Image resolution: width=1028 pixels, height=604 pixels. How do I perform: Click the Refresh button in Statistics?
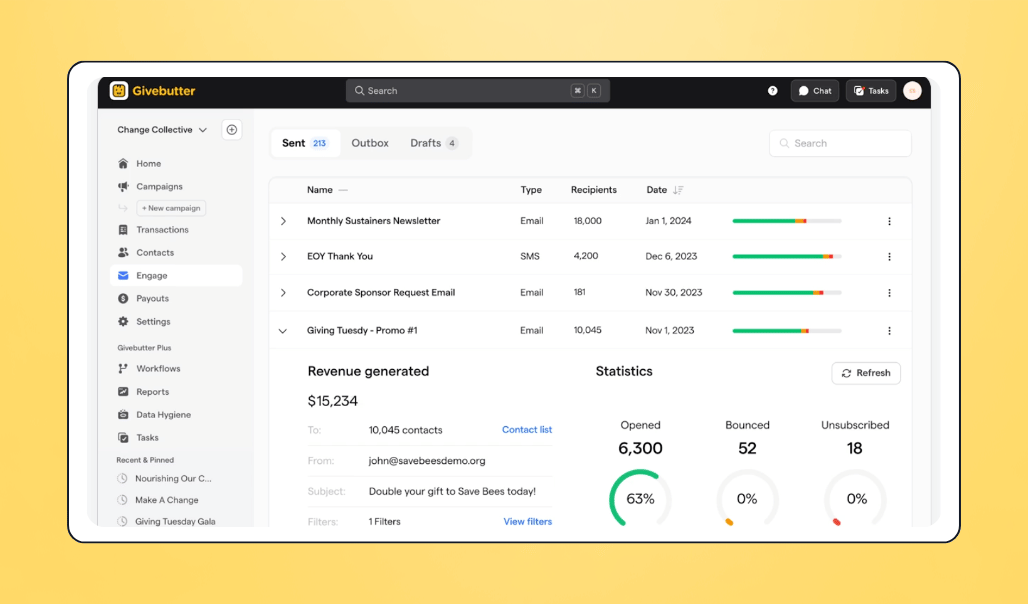[865, 372]
